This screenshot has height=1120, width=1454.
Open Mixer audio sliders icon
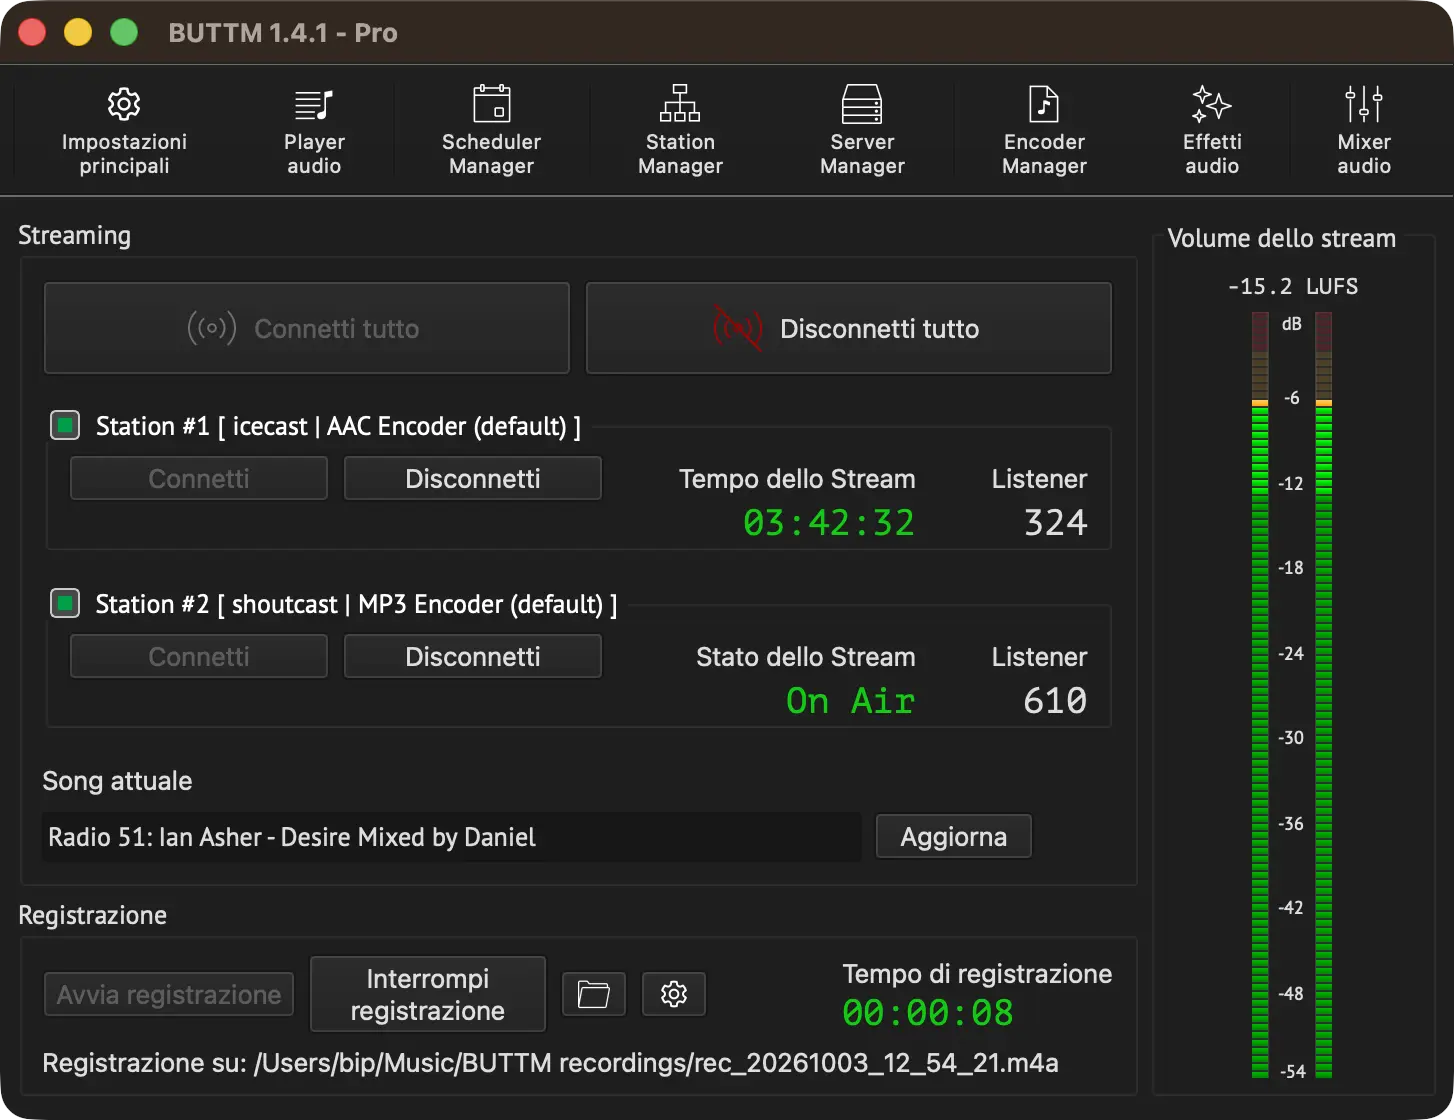[1364, 104]
